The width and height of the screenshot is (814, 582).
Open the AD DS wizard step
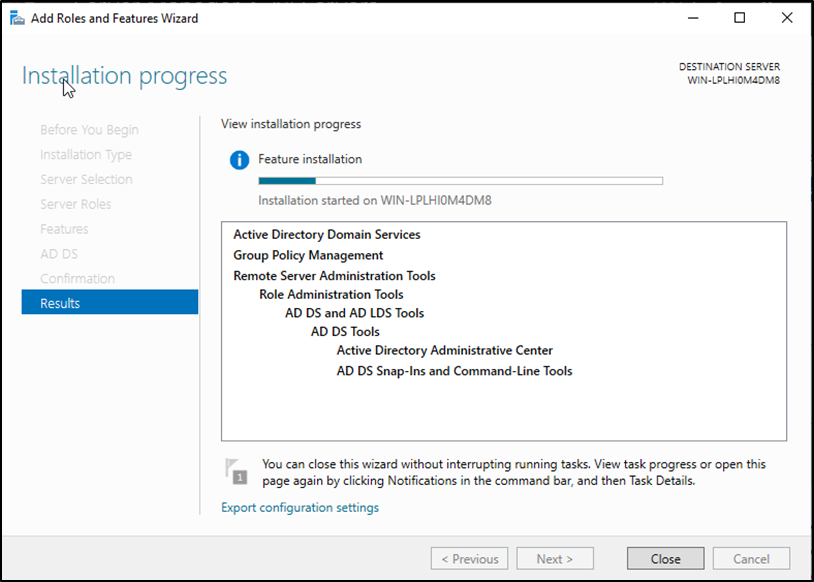pos(59,254)
